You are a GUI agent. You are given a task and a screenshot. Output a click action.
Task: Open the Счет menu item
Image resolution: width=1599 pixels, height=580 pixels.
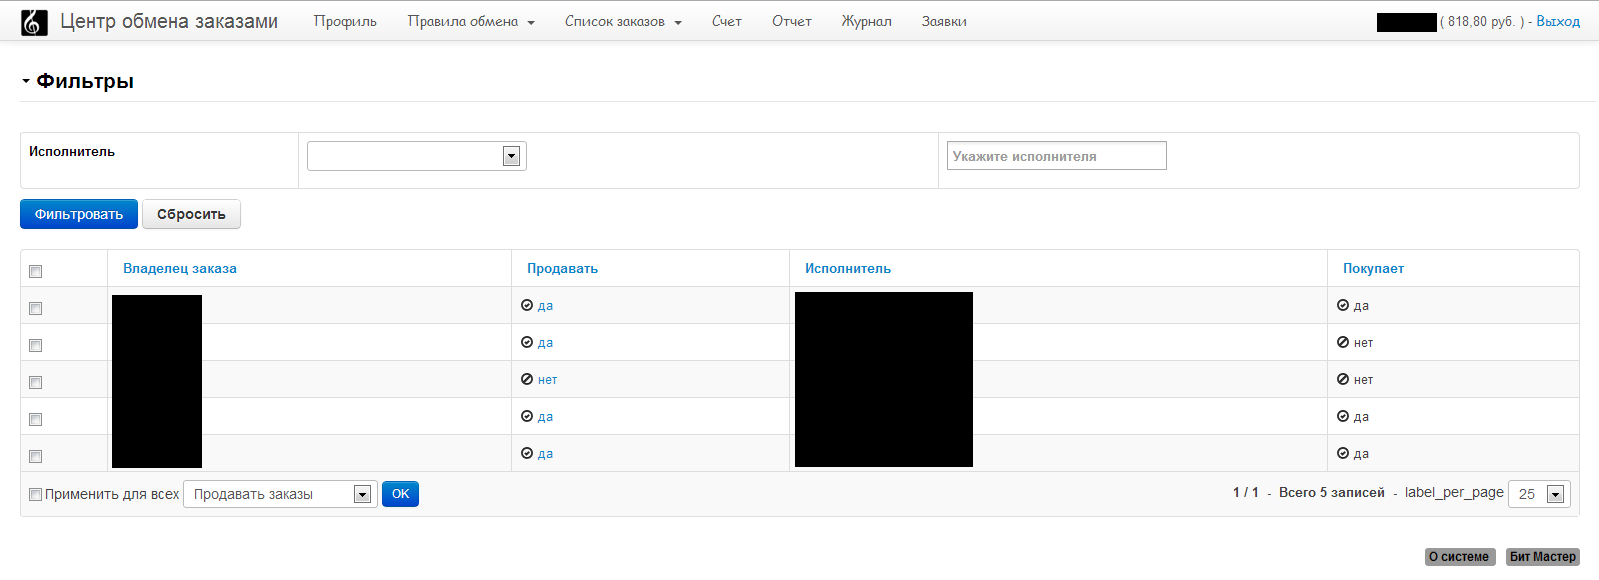(727, 21)
